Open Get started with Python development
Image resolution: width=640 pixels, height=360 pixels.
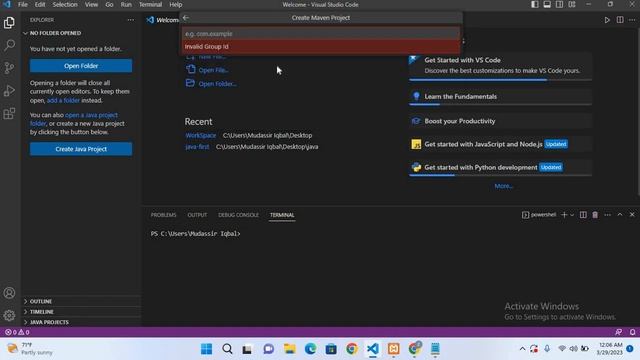[x=500, y=167]
